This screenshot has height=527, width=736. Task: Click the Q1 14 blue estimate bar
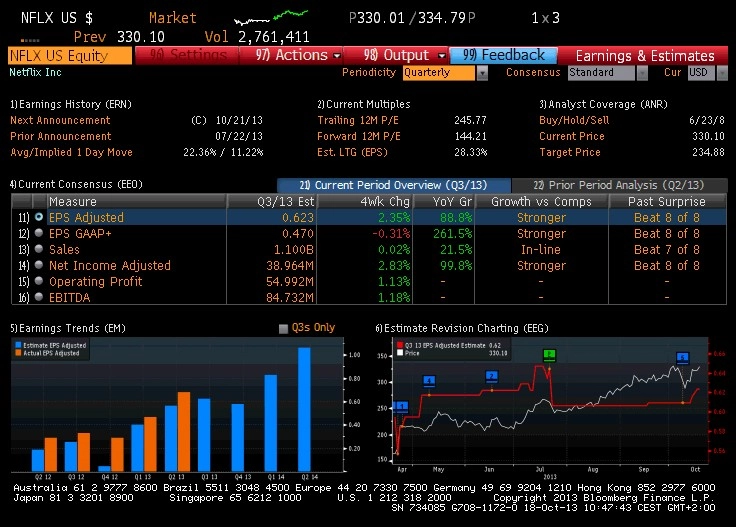[270, 423]
